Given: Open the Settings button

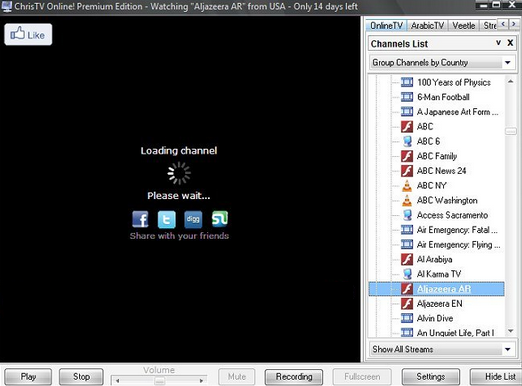Looking at the screenshot, I should click(431, 377).
